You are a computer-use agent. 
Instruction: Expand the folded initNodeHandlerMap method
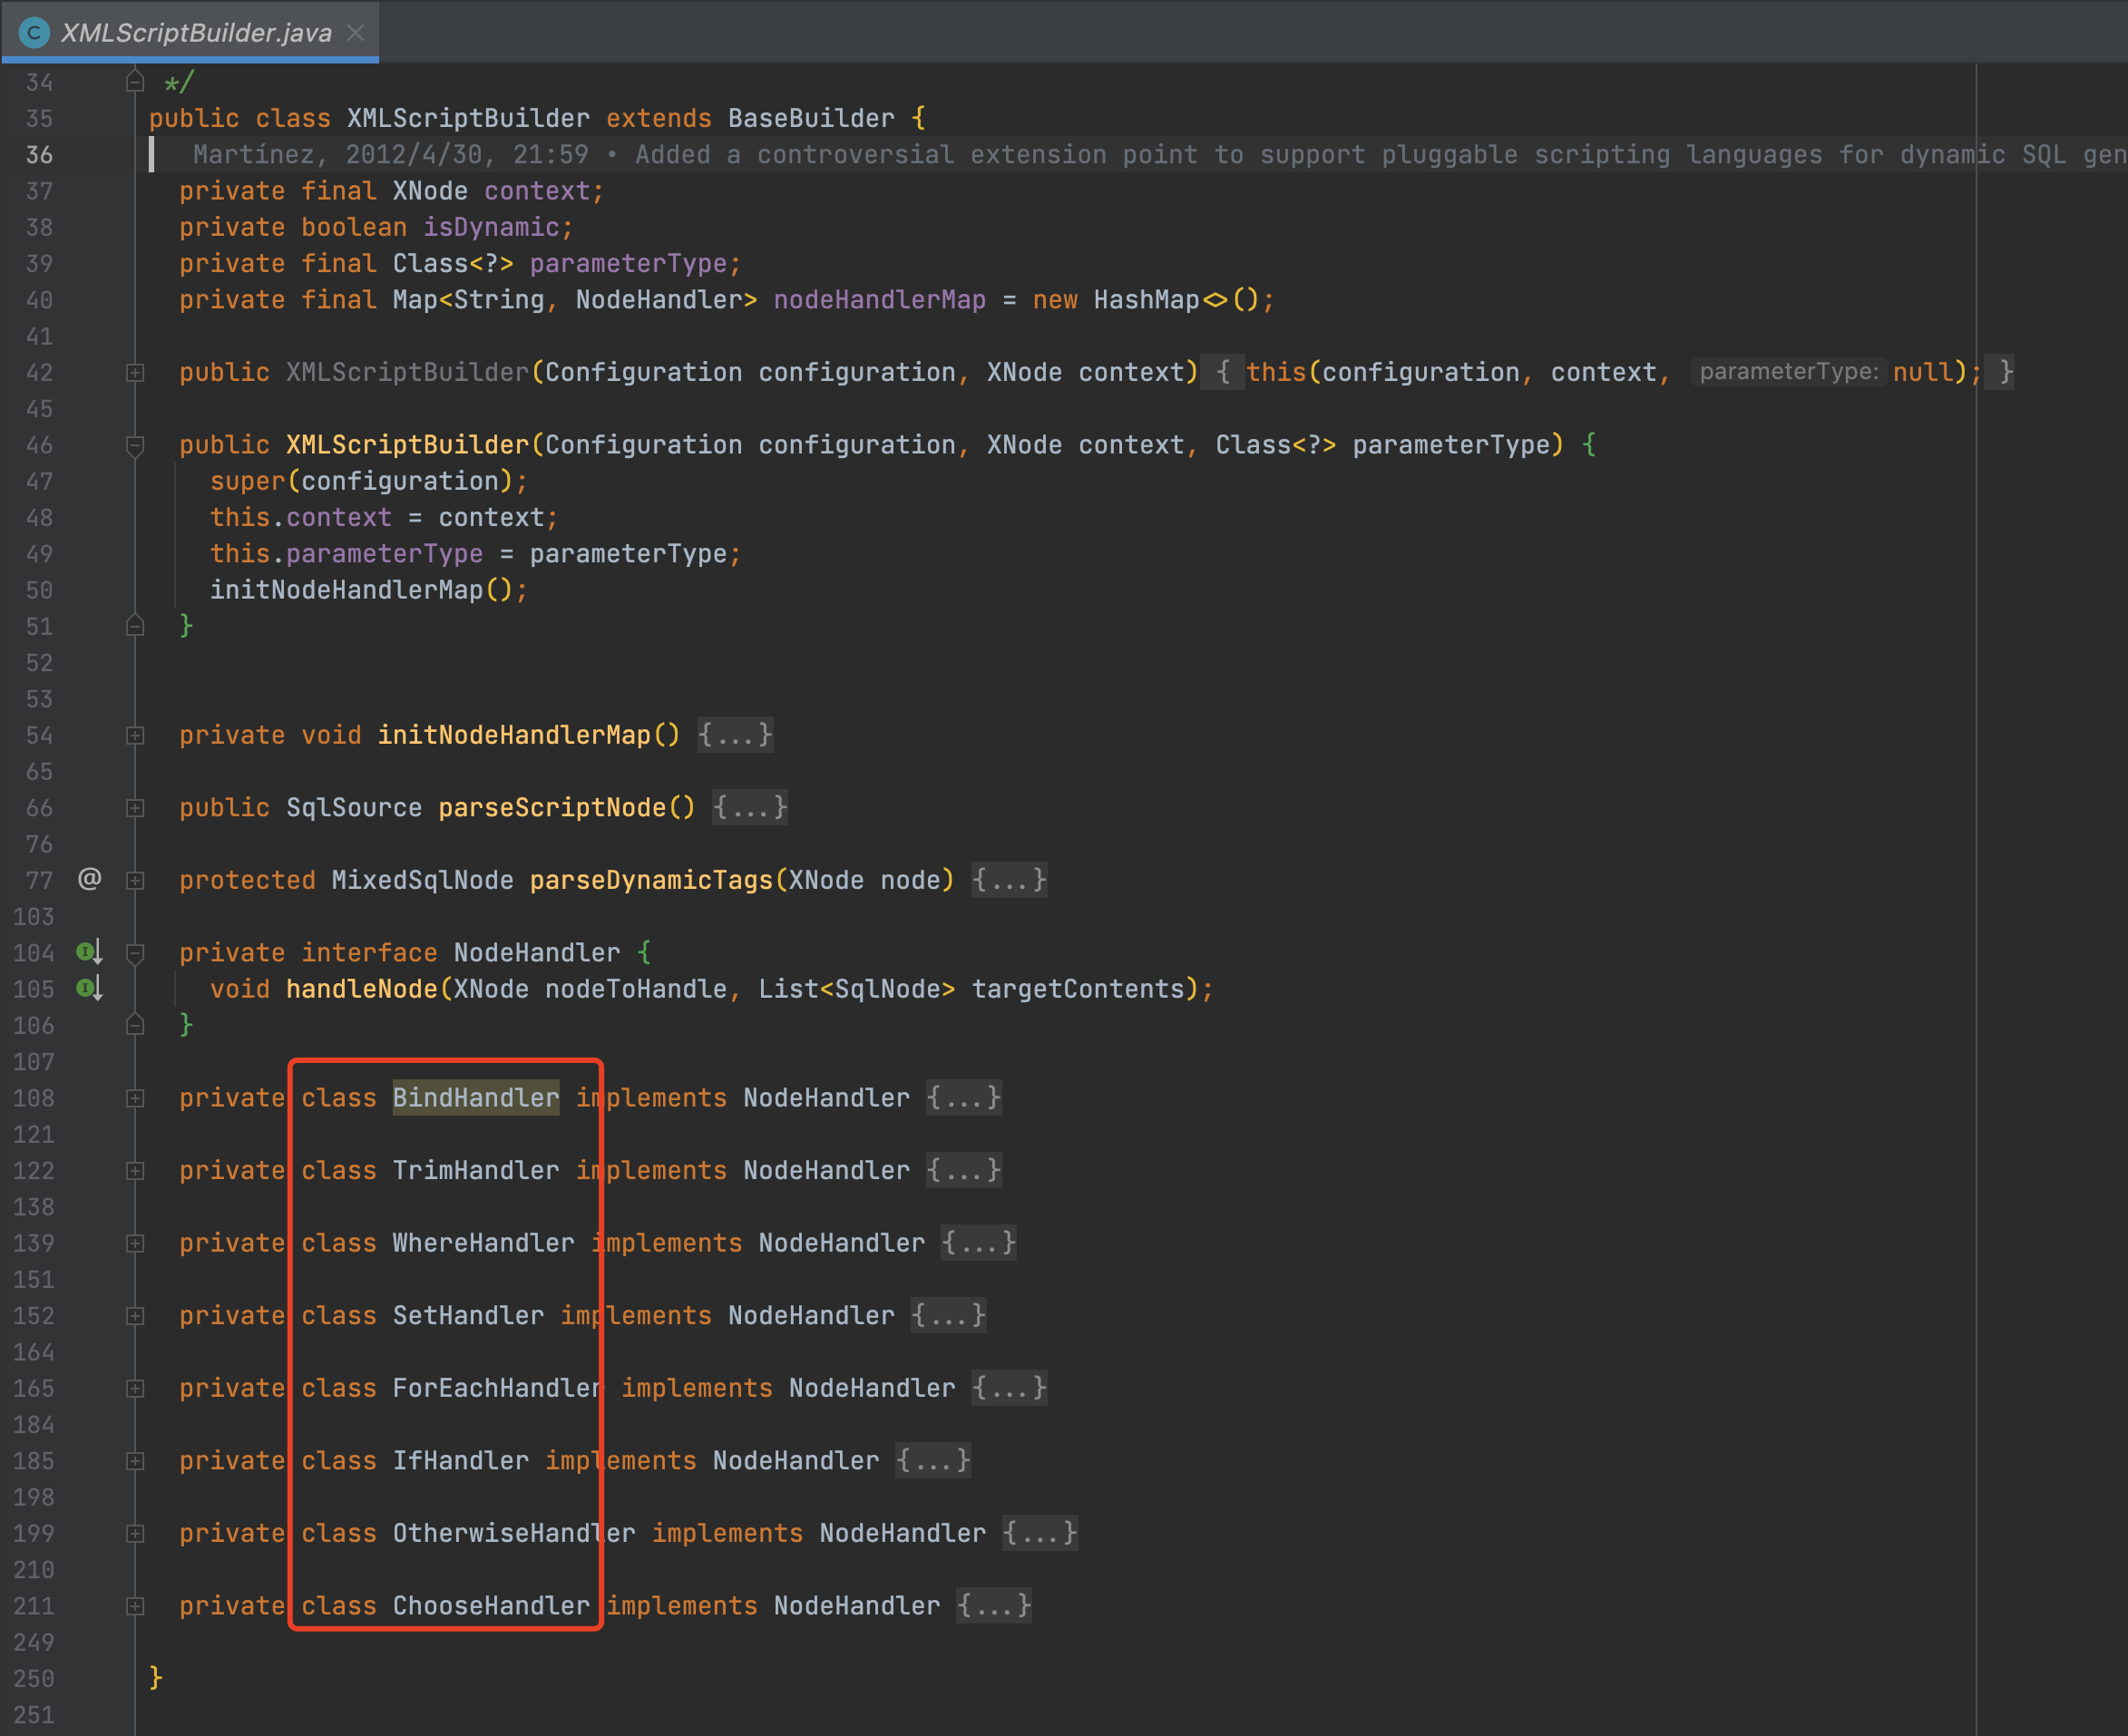pyautogui.click(x=135, y=736)
